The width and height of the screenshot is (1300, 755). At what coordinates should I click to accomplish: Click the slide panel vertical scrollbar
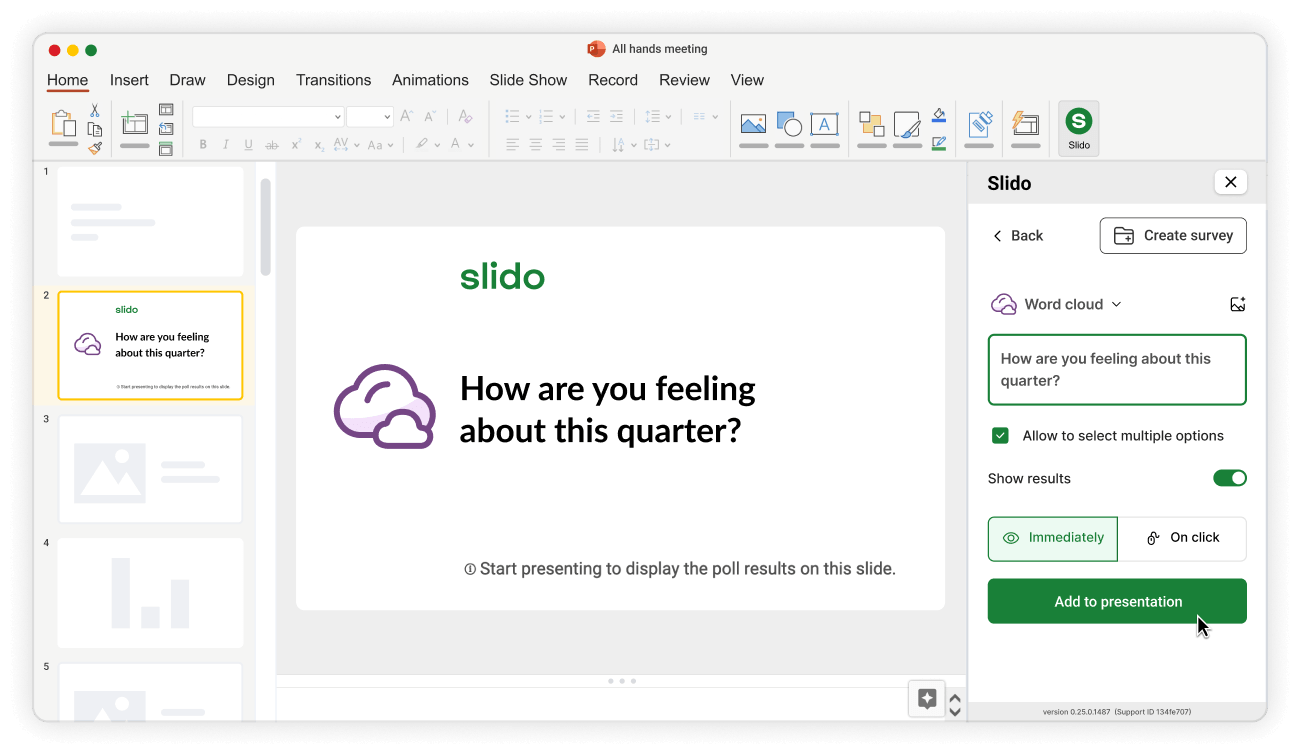point(265,227)
